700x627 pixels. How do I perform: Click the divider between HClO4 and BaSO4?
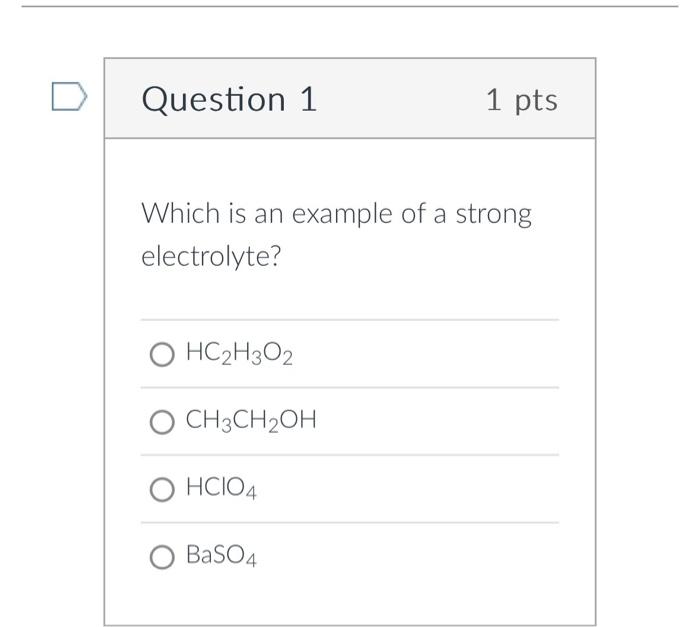click(x=350, y=522)
